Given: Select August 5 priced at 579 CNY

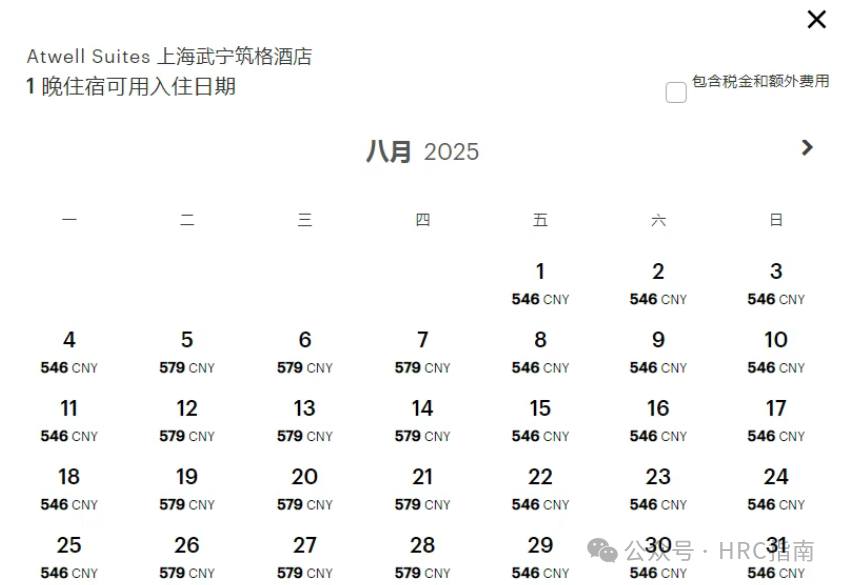Looking at the screenshot, I should tap(186, 340).
